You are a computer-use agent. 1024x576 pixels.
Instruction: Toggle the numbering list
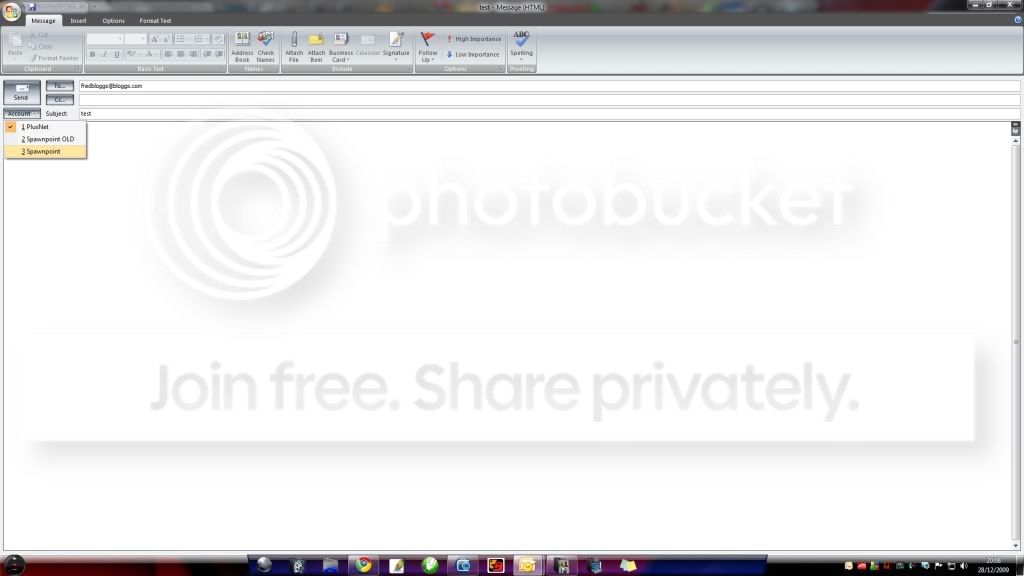(200, 39)
